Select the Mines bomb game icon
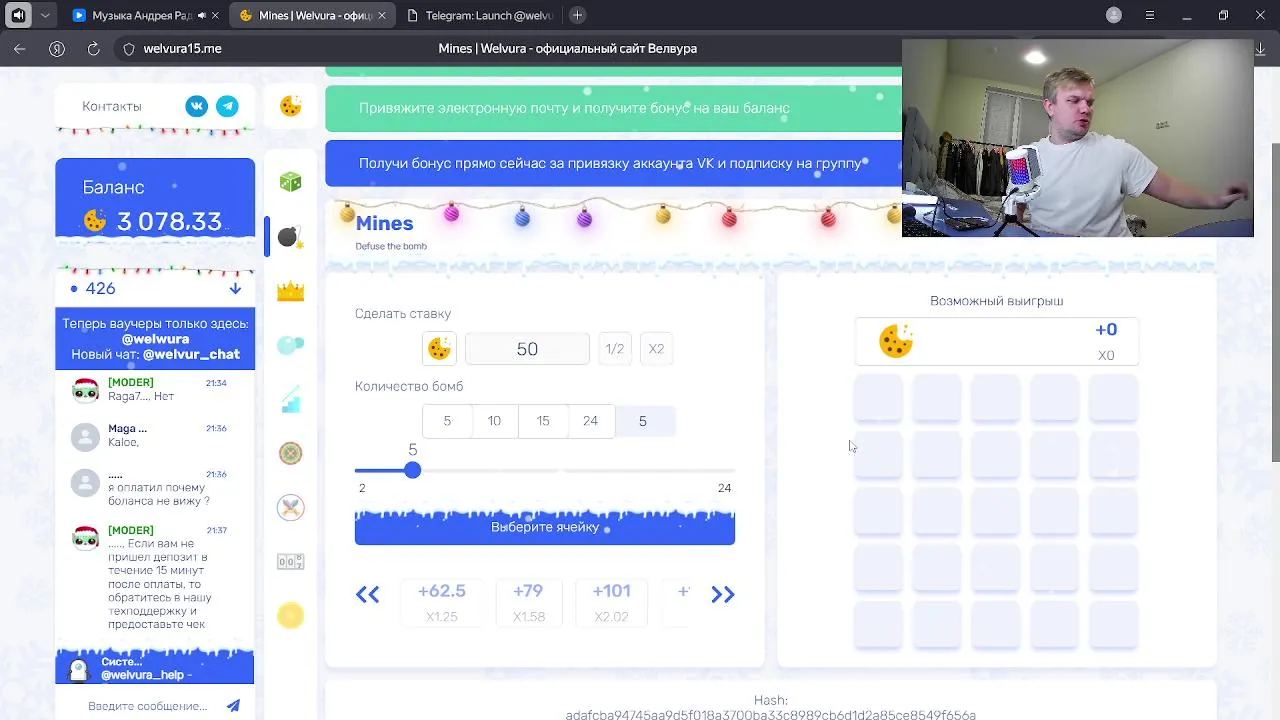 pos(290,237)
